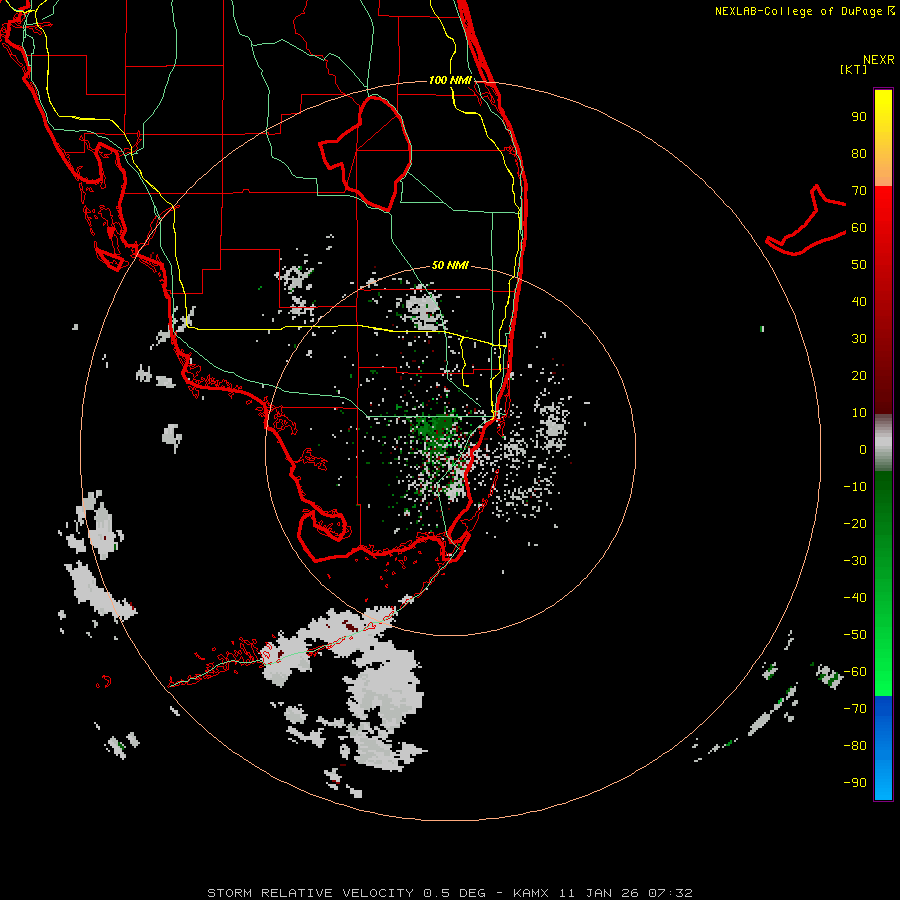The height and width of the screenshot is (900, 900).
Task: Click the 30 value on the velocity scale
Action: click(859, 339)
